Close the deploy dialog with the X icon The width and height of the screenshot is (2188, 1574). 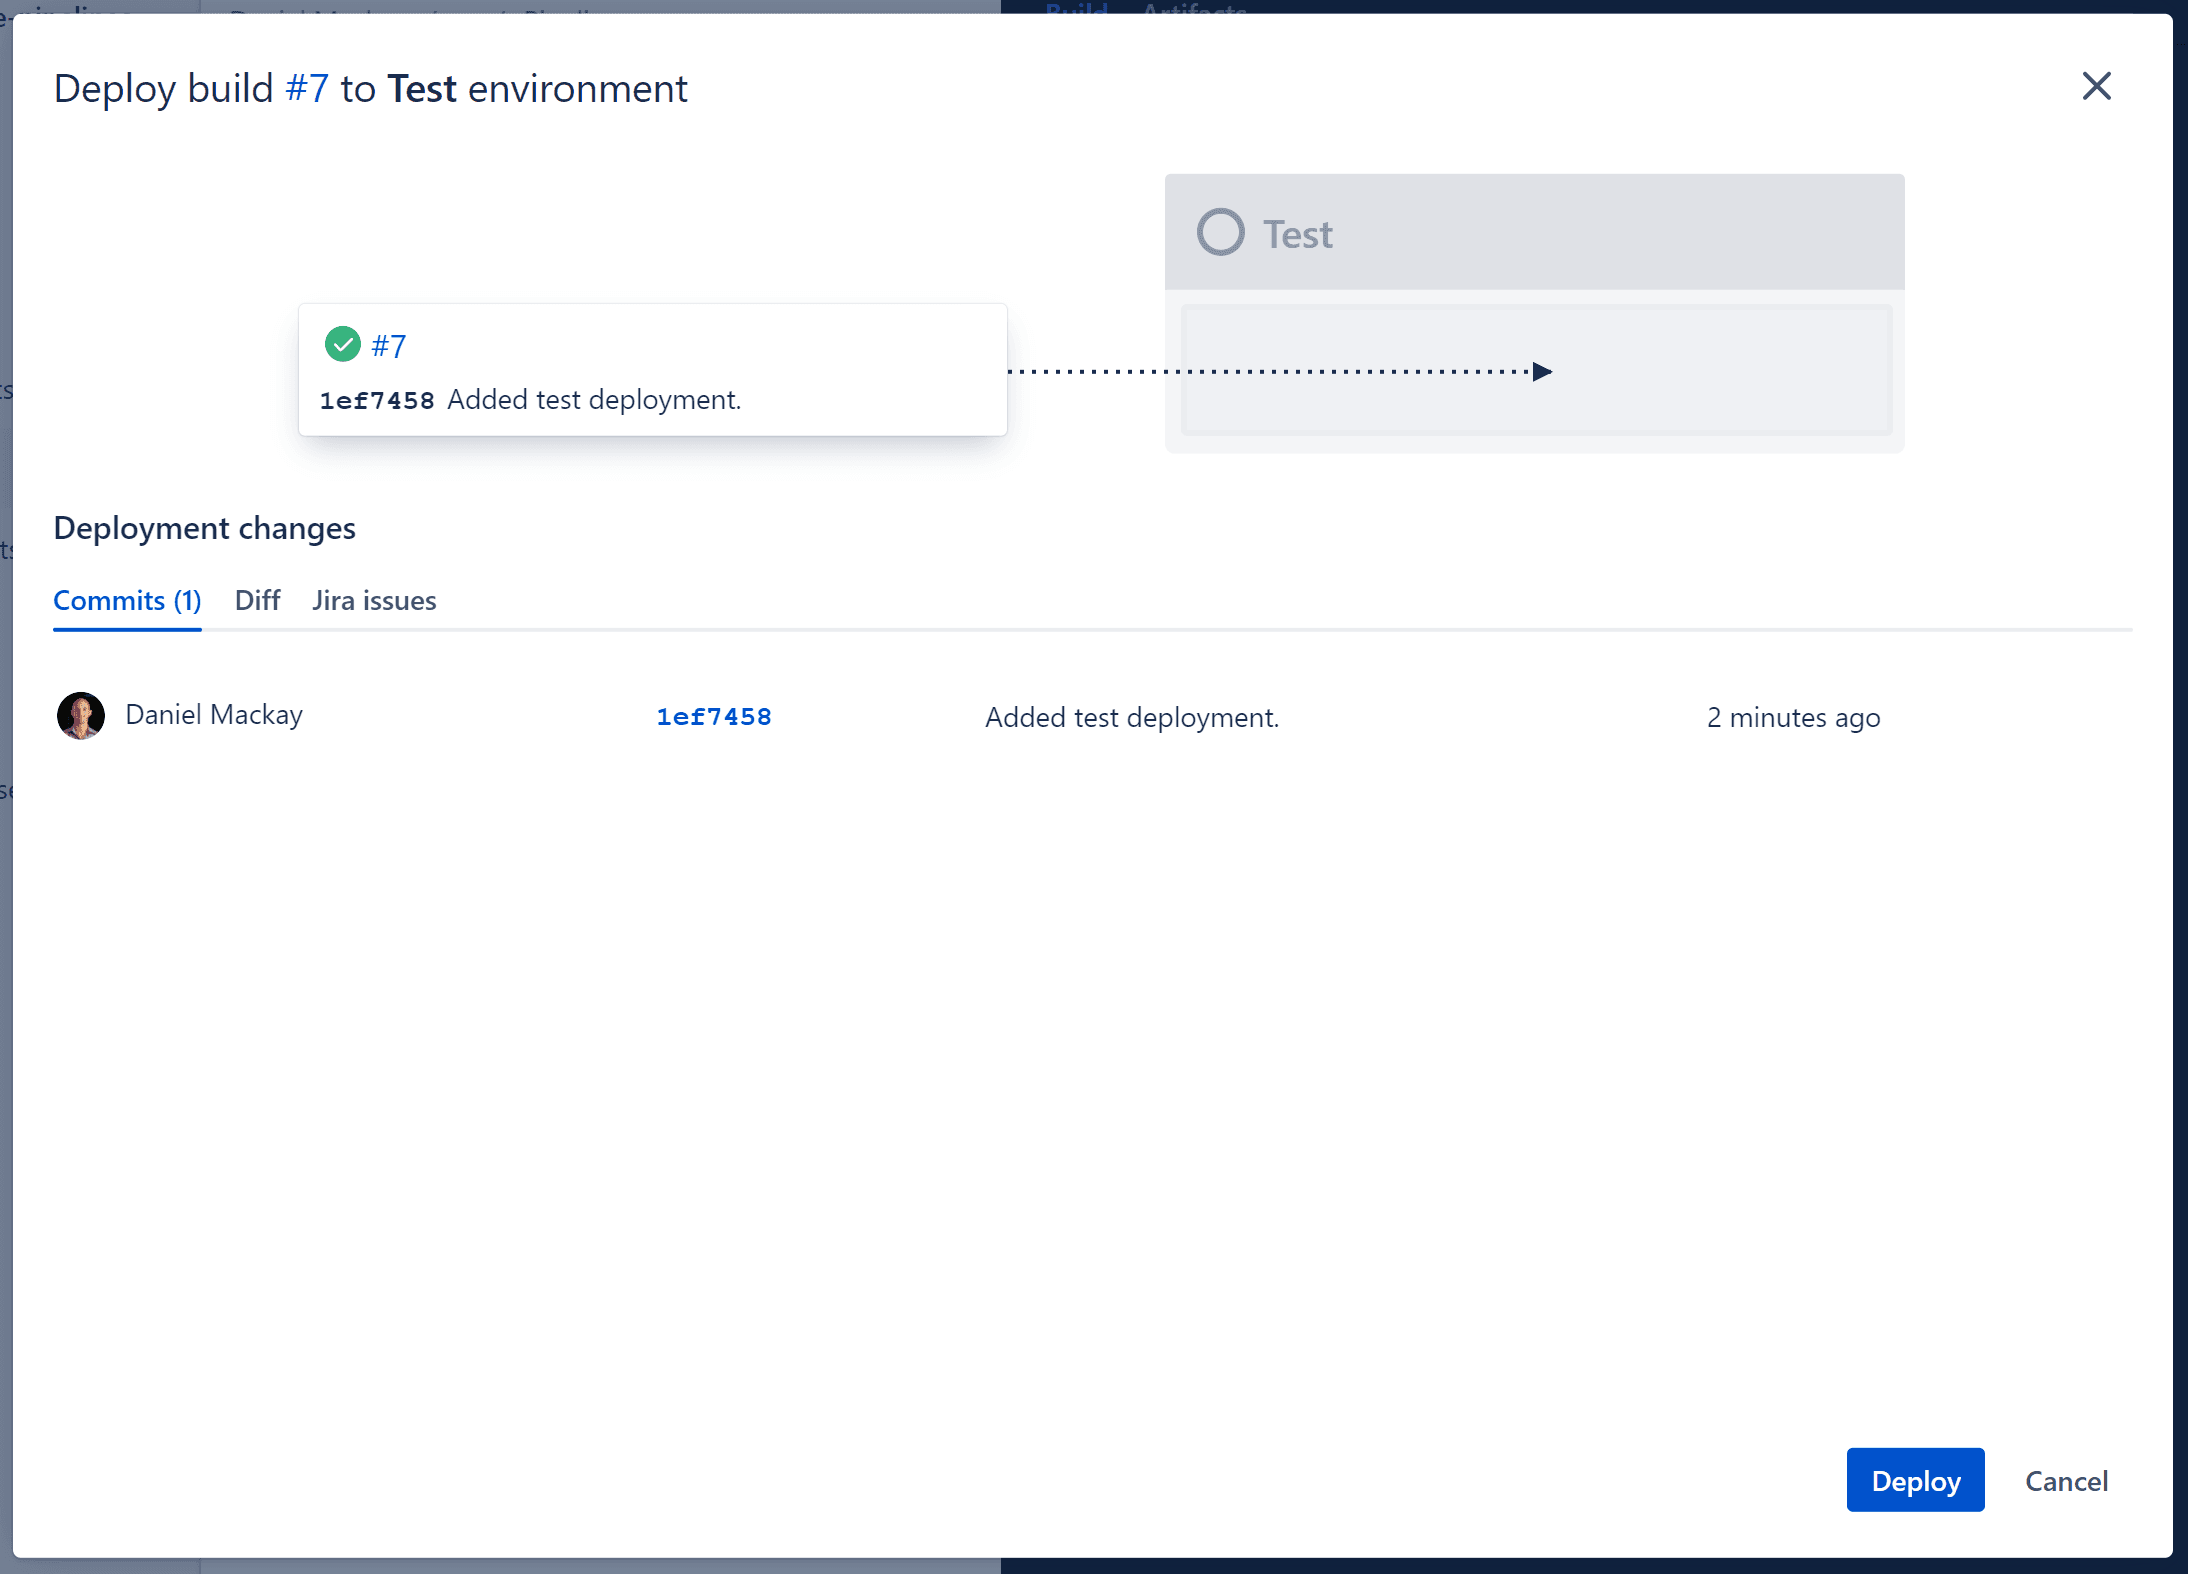2096,87
